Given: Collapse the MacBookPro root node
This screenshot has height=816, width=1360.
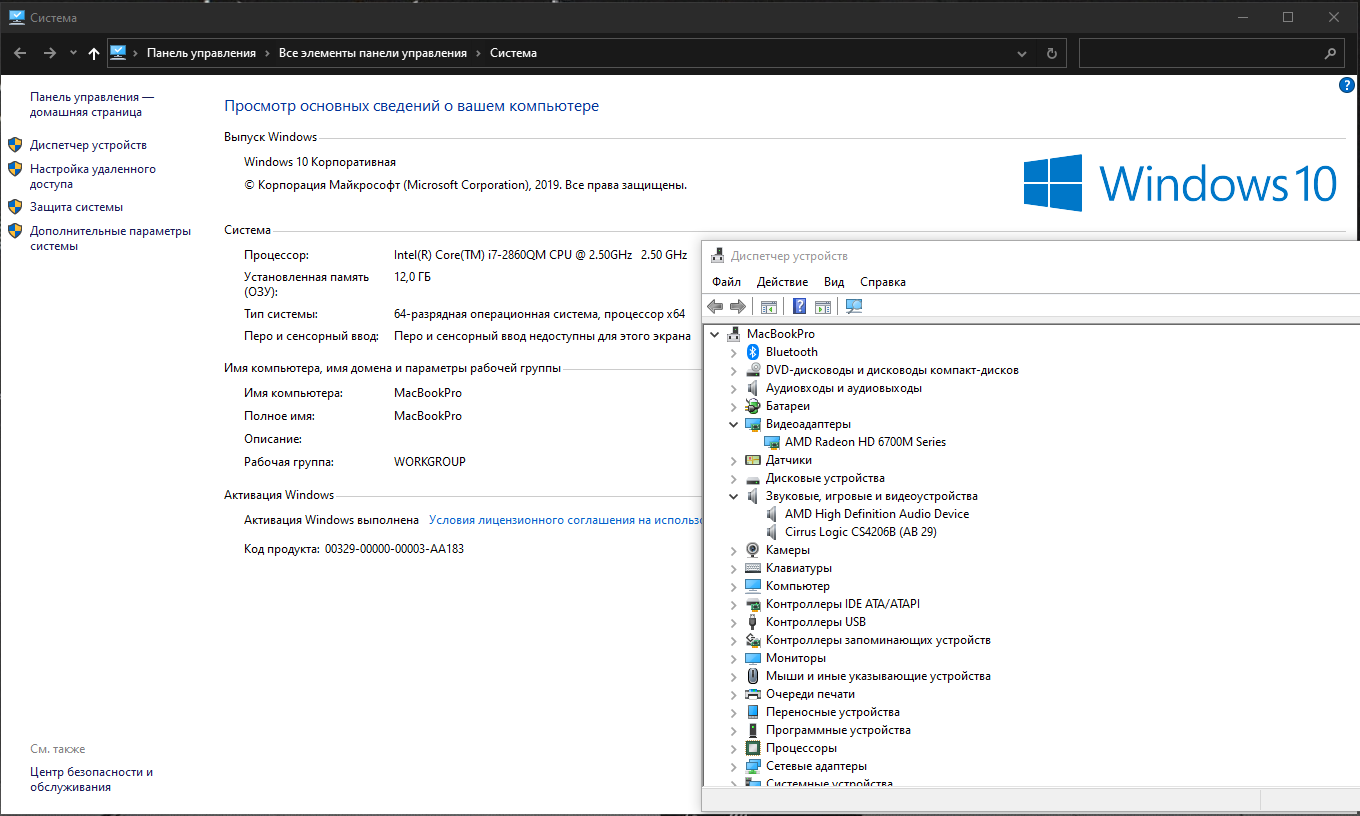Looking at the screenshot, I should (x=714, y=334).
